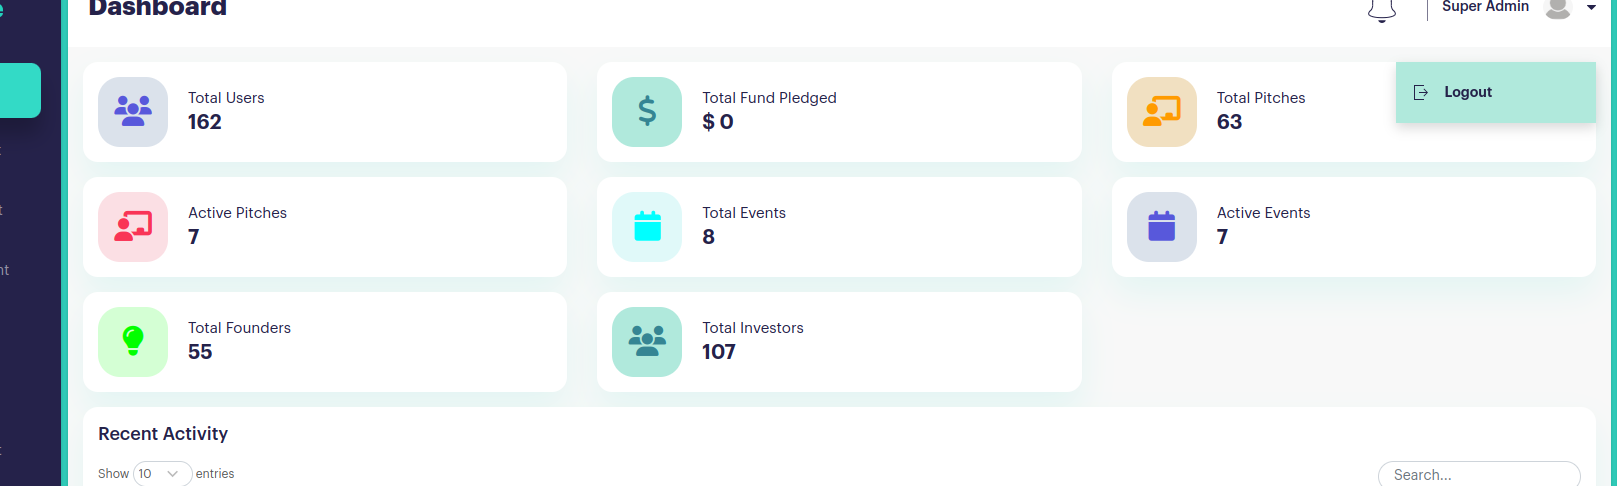
Task: Click the dollar sign Fund Pledged icon
Action: pyautogui.click(x=647, y=112)
